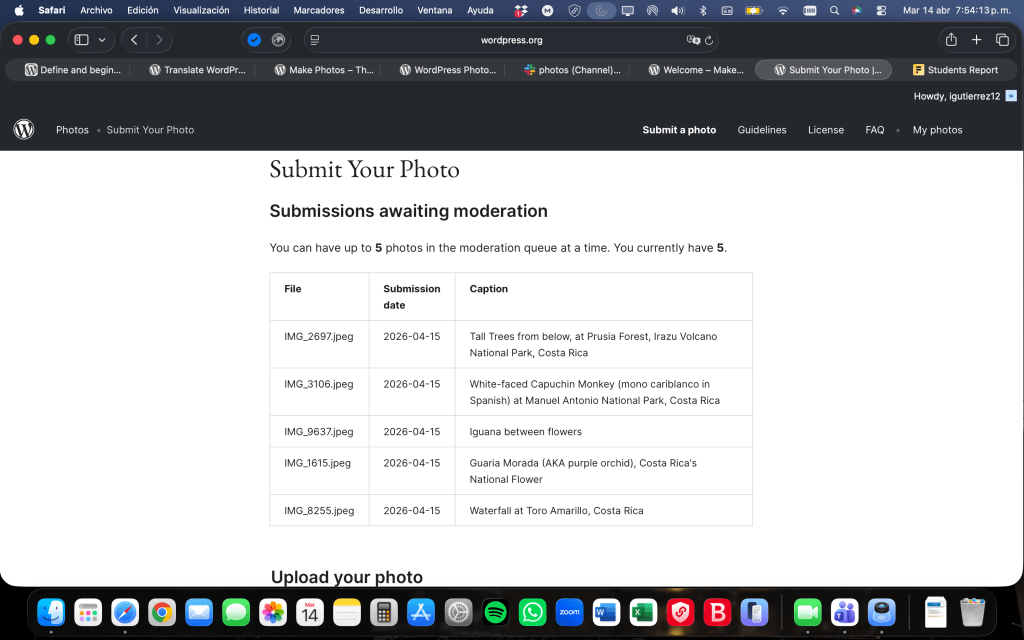Image resolution: width=1024 pixels, height=640 pixels.
Task: Open Spotify from the Dock
Action: point(495,612)
